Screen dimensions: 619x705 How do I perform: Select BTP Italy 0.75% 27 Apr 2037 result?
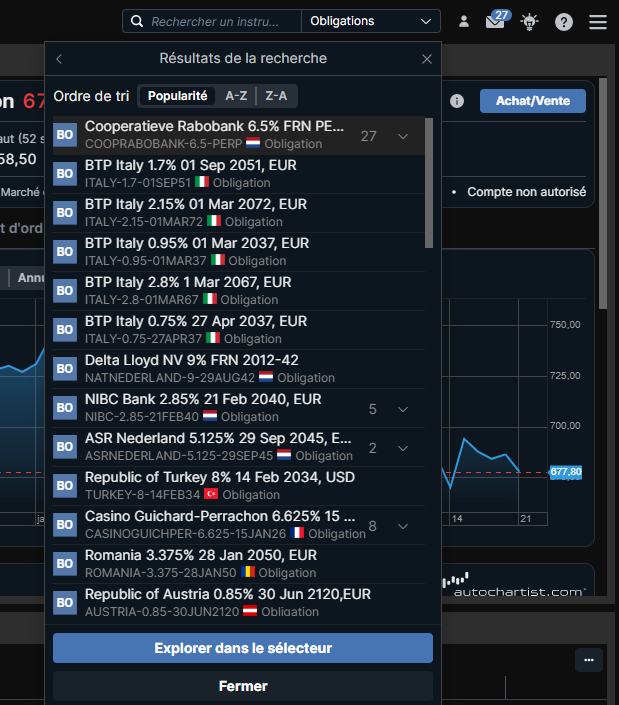point(239,330)
